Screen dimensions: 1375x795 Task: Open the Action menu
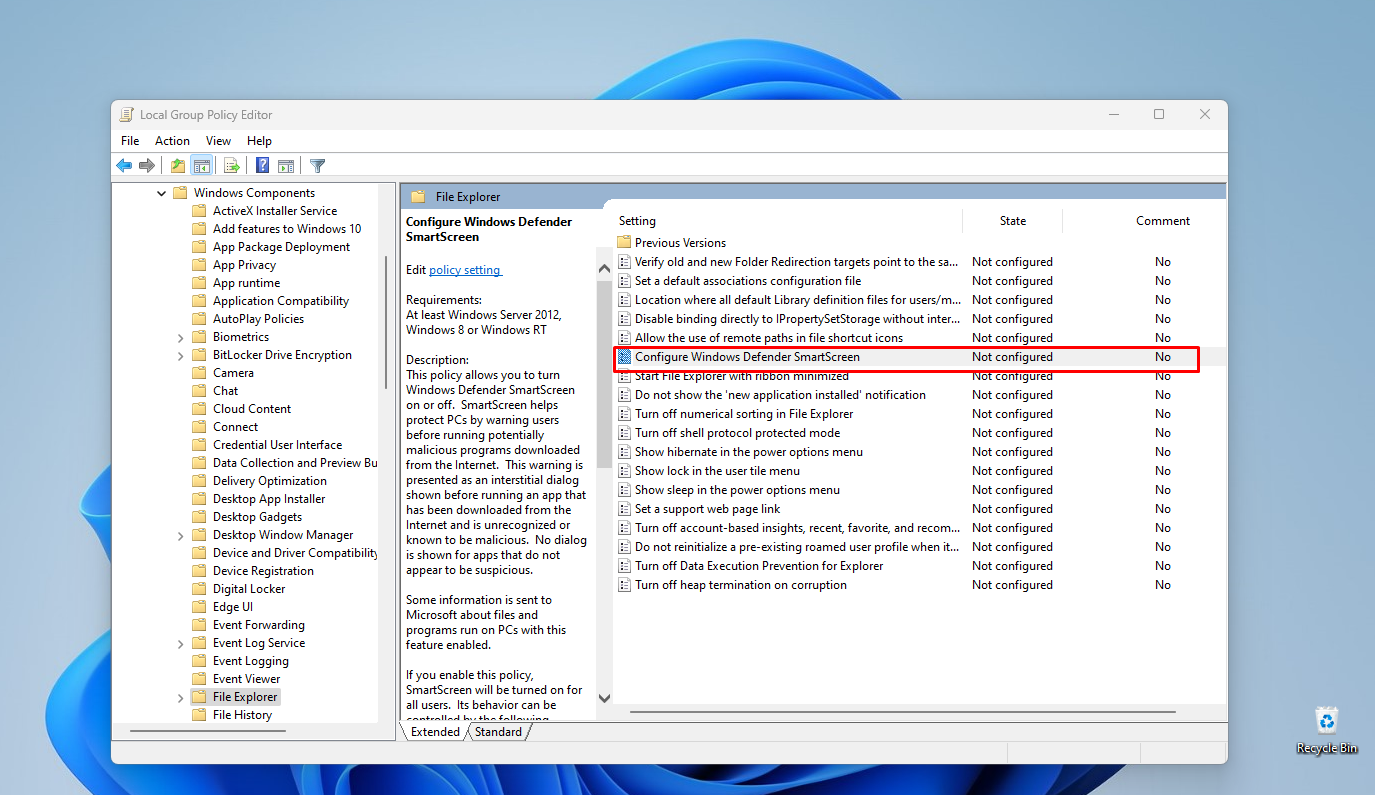click(x=172, y=141)
